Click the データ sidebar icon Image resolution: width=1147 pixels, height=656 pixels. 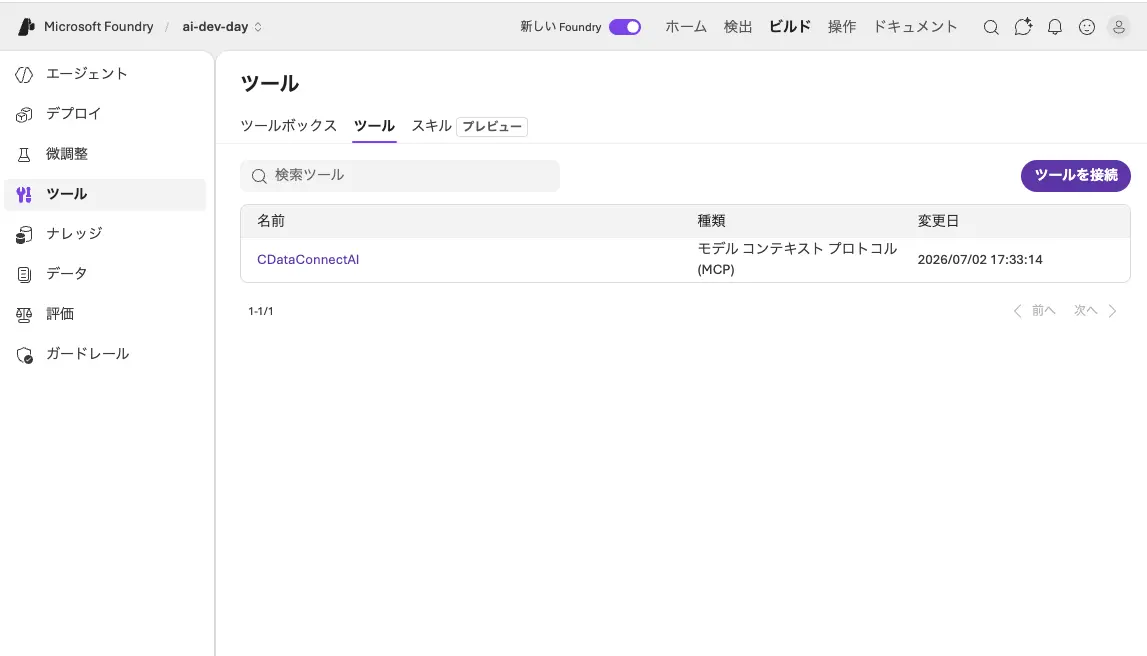(x=24, y=274)
